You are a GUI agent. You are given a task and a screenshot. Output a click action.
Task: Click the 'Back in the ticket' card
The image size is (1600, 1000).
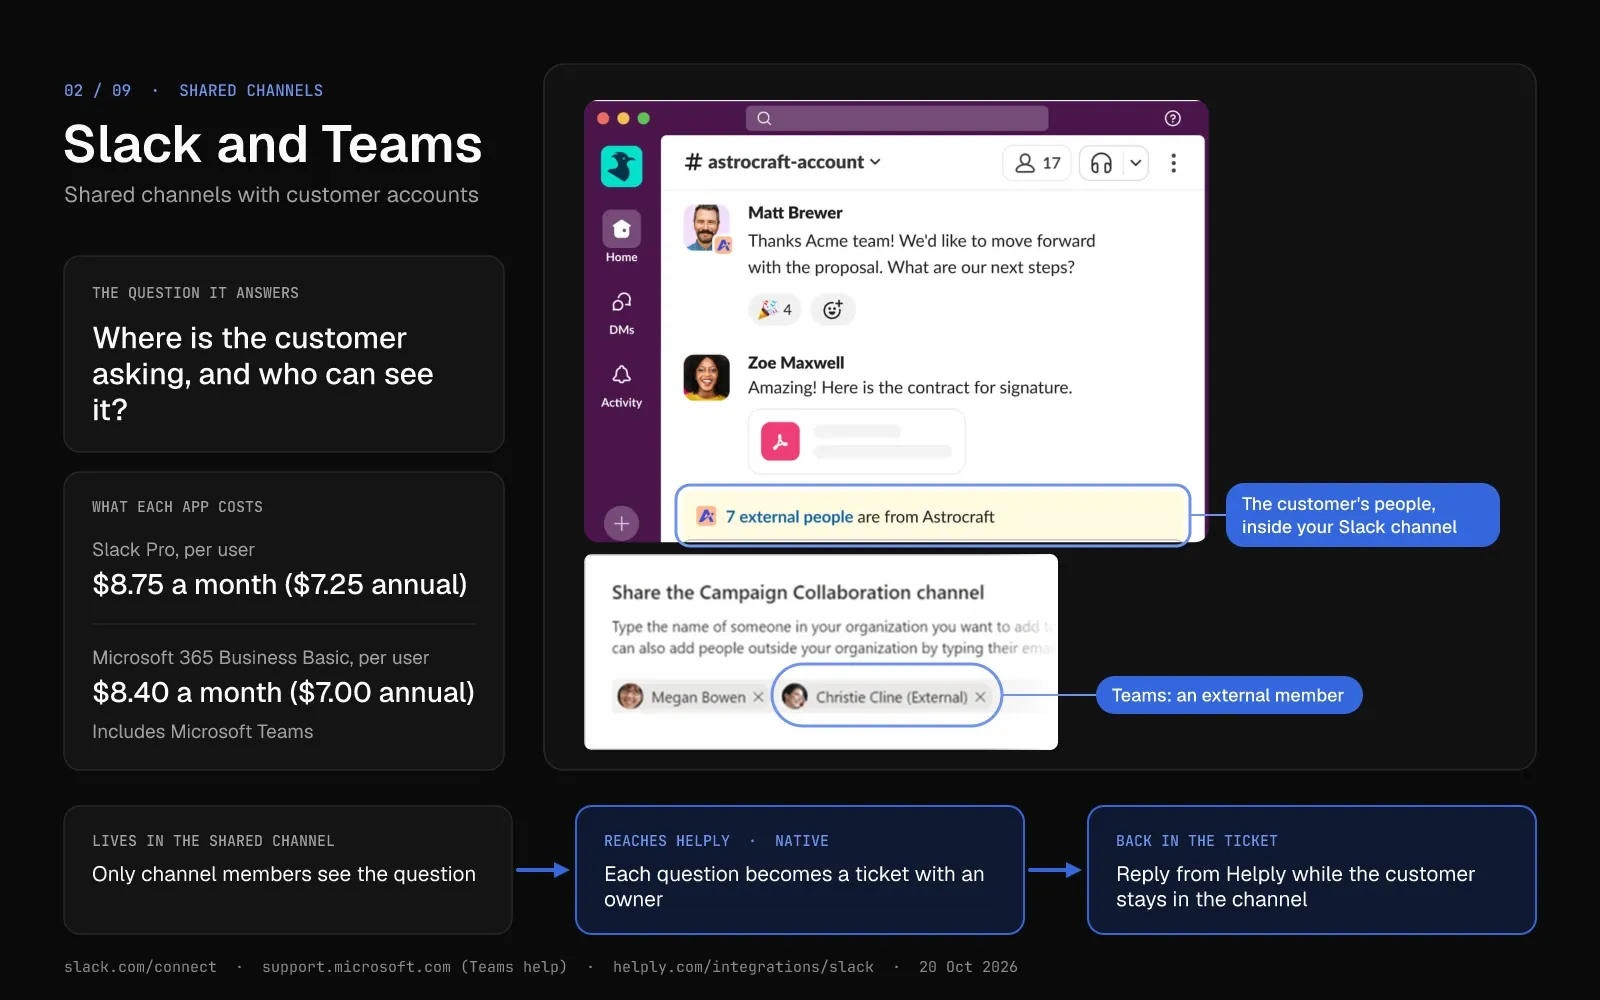(x=1312, y=870)
